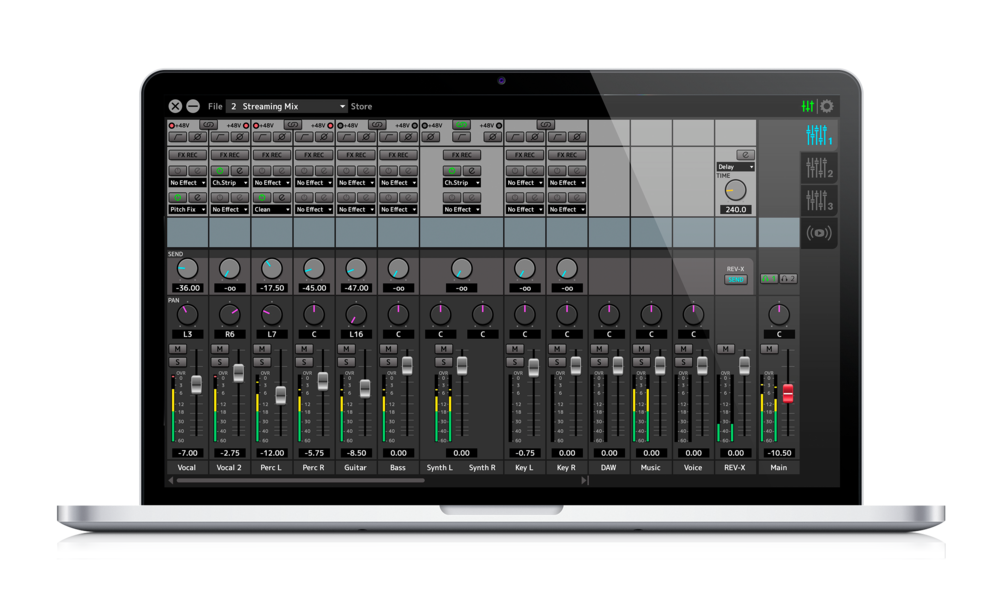Screen dimensions: 1000x600
Task: Open the Delay effect edit (e) button
Action: coord(746,155)
